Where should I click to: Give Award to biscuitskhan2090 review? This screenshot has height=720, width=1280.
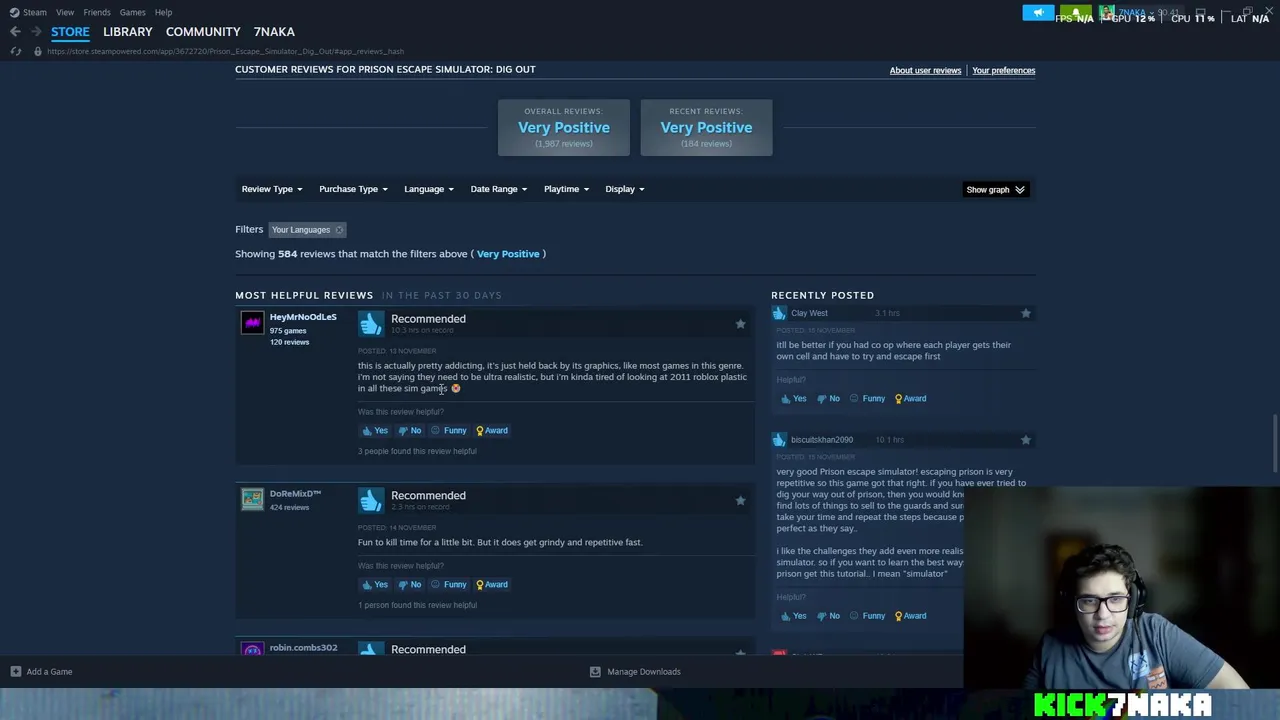coord(910,616)
